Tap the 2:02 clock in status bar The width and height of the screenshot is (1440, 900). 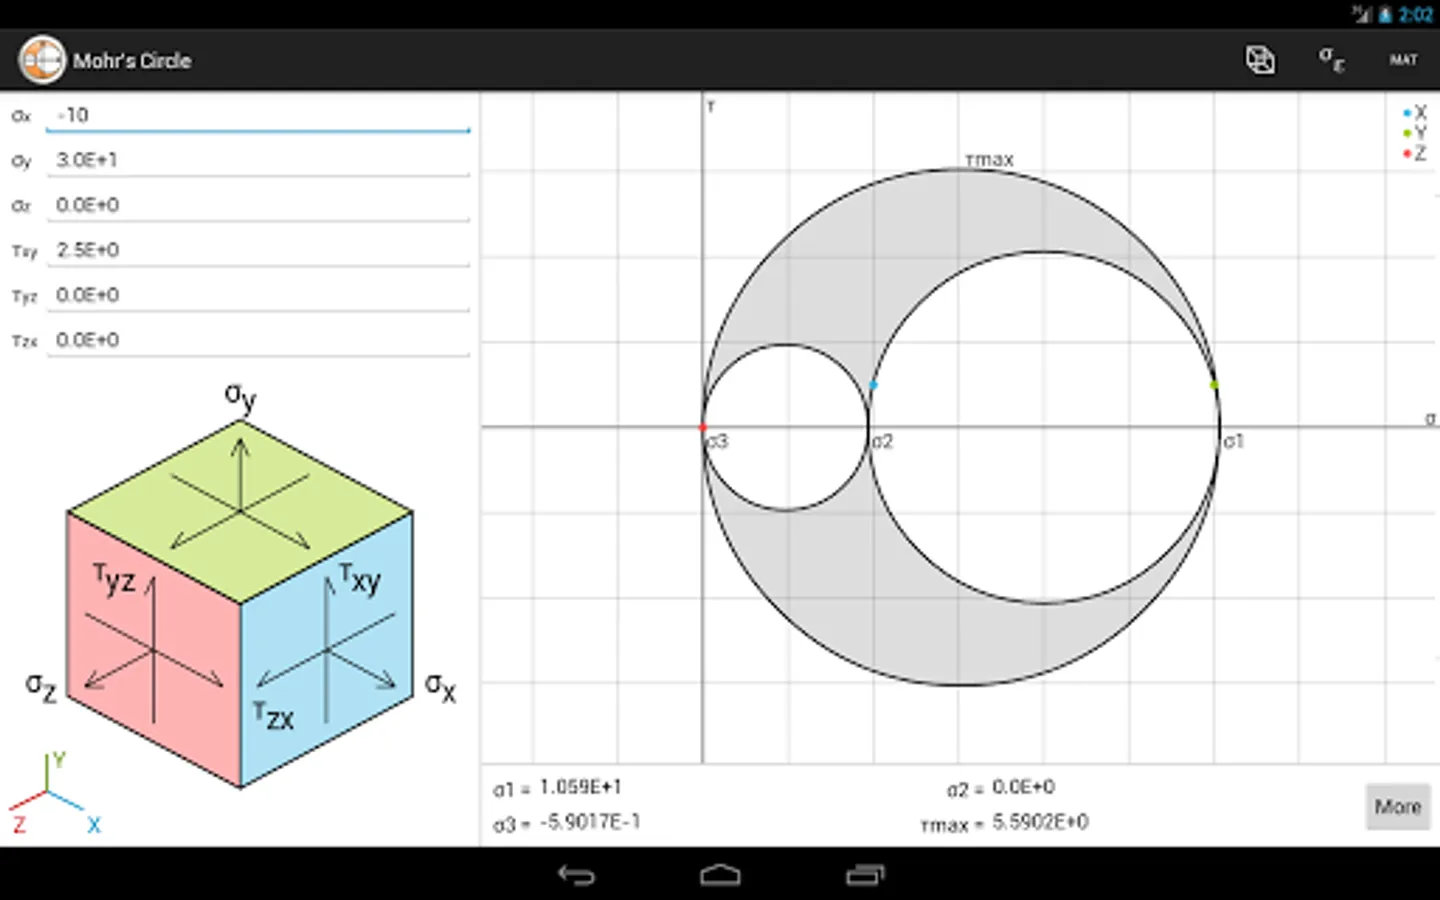click(x=1415, y=14)
